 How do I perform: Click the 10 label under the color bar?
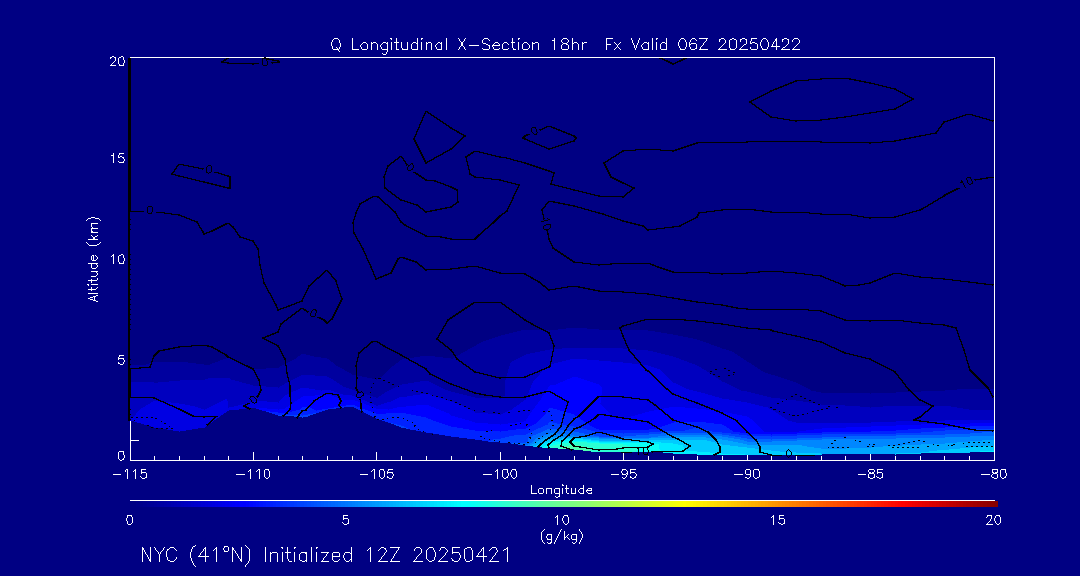pyautogui.click(x=561, y=520)
